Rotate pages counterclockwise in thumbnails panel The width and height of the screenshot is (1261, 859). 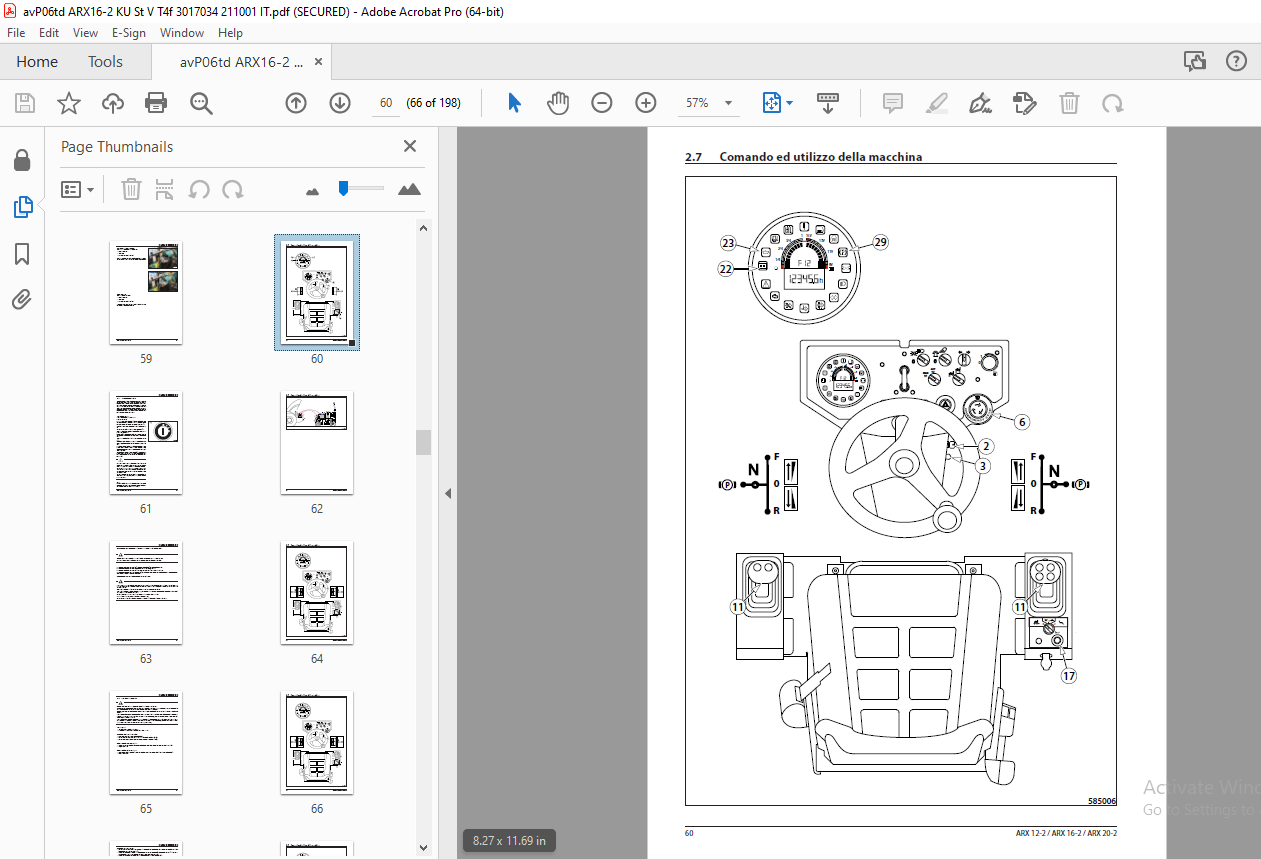pyautogui.click(x=199, y=189)
